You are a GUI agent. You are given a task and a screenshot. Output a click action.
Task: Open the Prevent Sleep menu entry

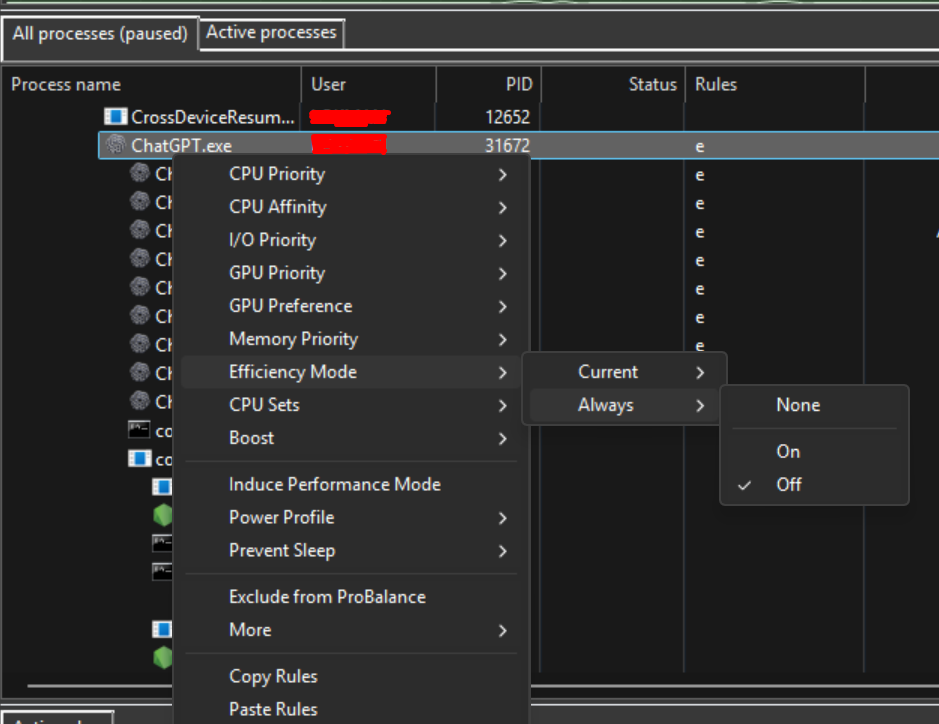pos(351,550)
